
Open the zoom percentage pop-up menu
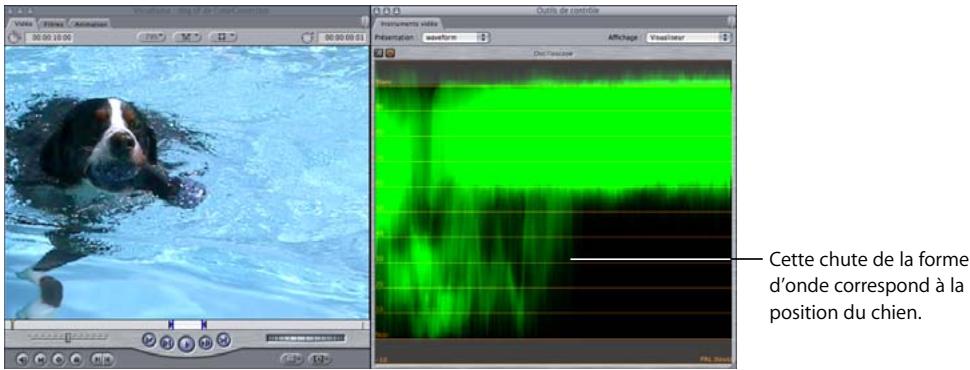(x=152, y=37)
